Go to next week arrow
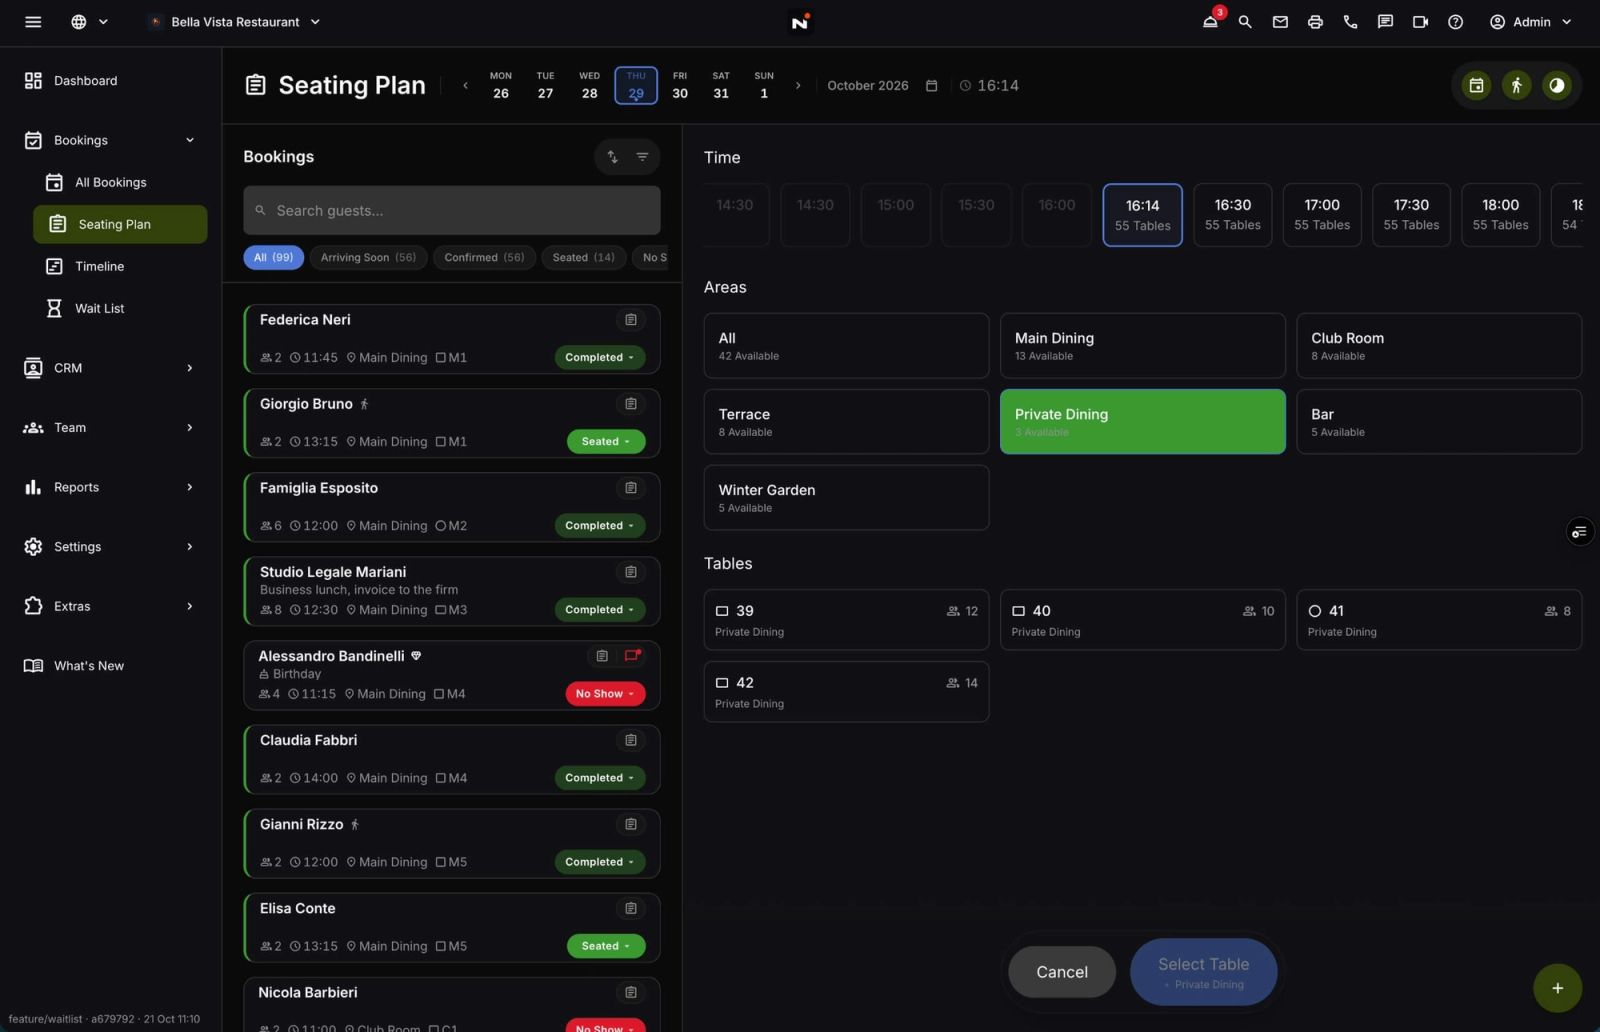This screenshot has height=1032, width=1600. 797,86
